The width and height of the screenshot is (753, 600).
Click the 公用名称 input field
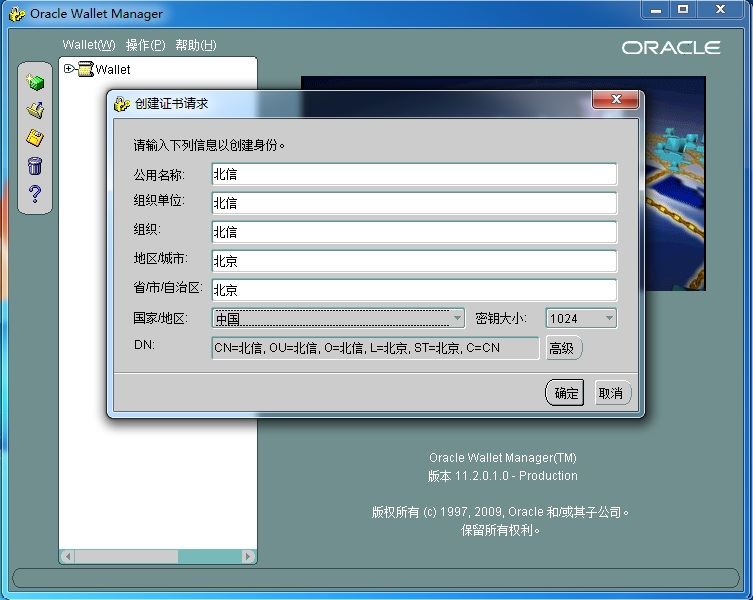pyautogui.click(x=414, y=174)
